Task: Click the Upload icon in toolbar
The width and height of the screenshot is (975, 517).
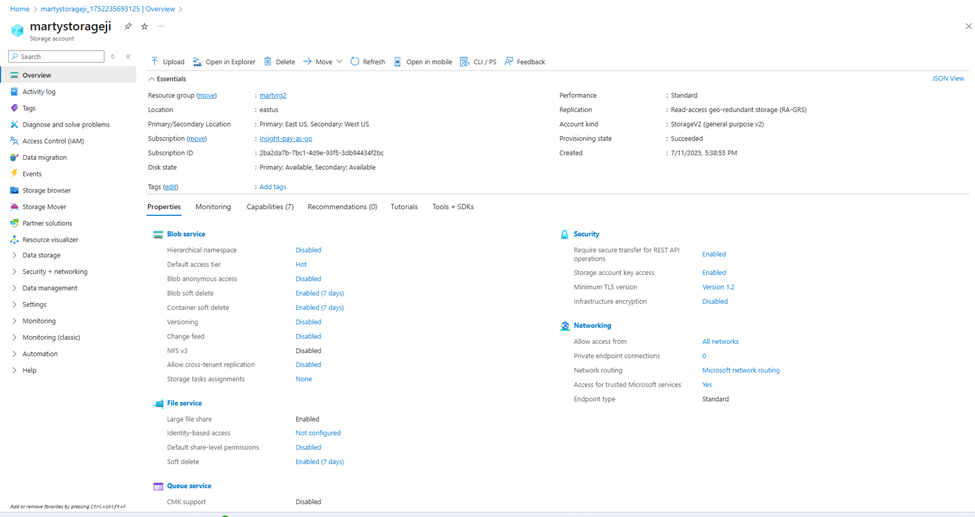Action: (155, 62)
